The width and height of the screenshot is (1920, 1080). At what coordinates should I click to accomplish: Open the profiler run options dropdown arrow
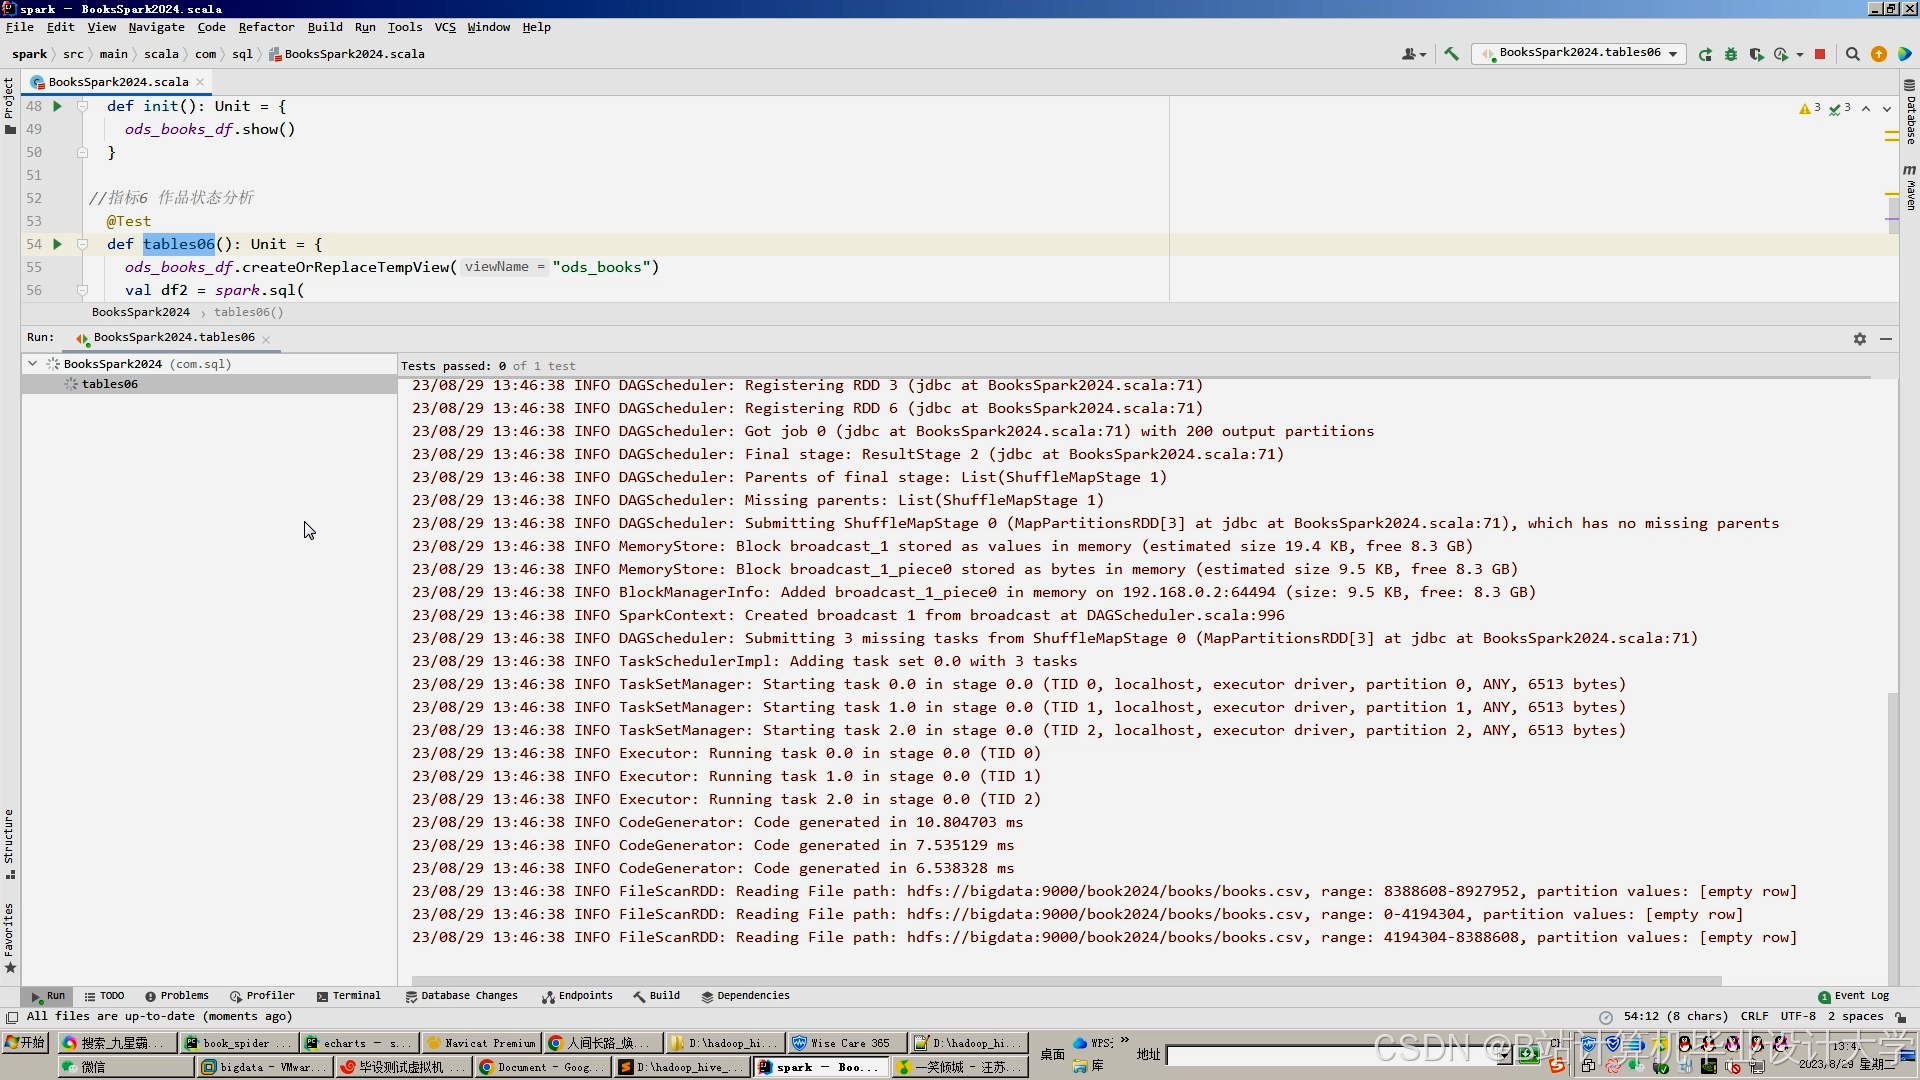click(x=1800, y=54)
